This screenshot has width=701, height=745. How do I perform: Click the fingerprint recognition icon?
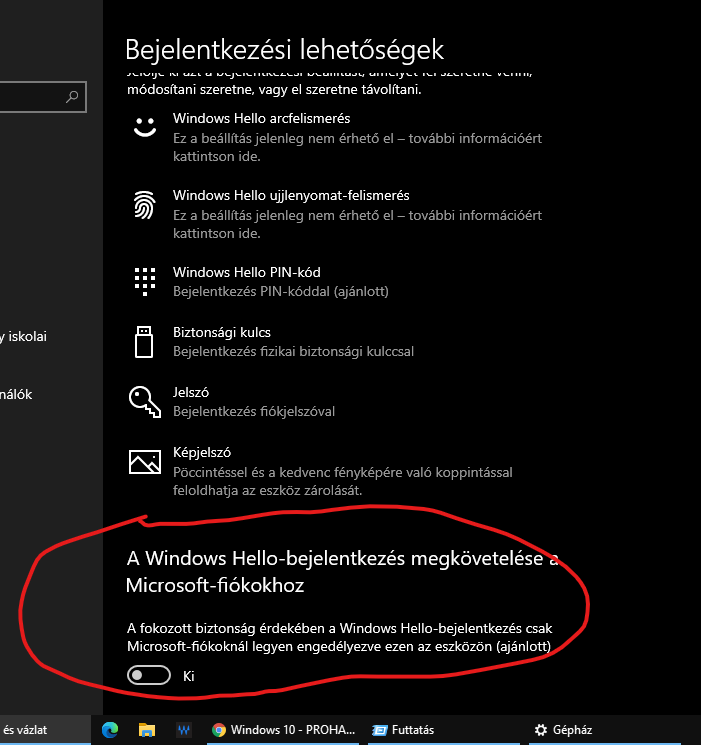pos(144,205)
